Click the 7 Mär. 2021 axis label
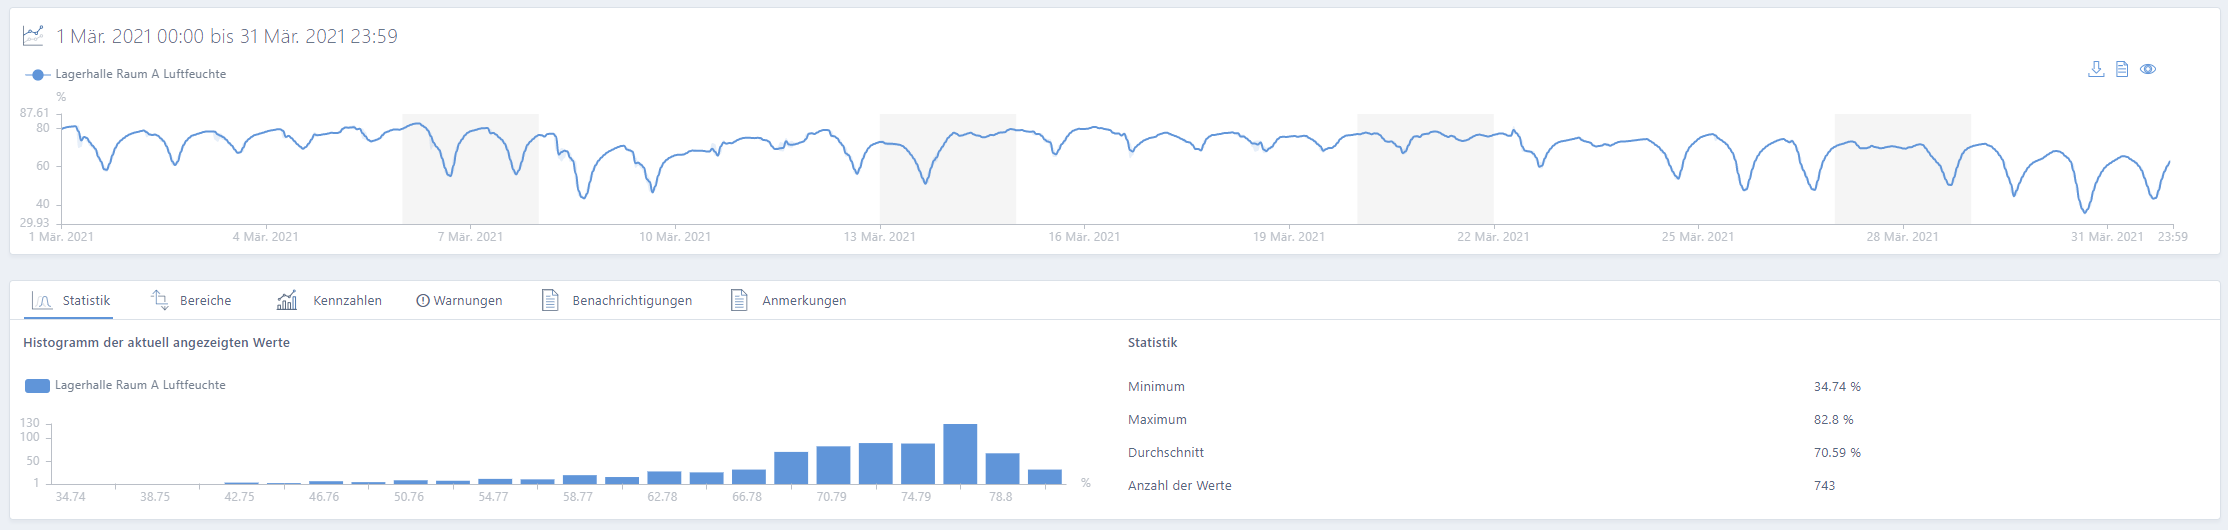Image resolution: width=2228 pixels, height=530 pixels. 470,237
